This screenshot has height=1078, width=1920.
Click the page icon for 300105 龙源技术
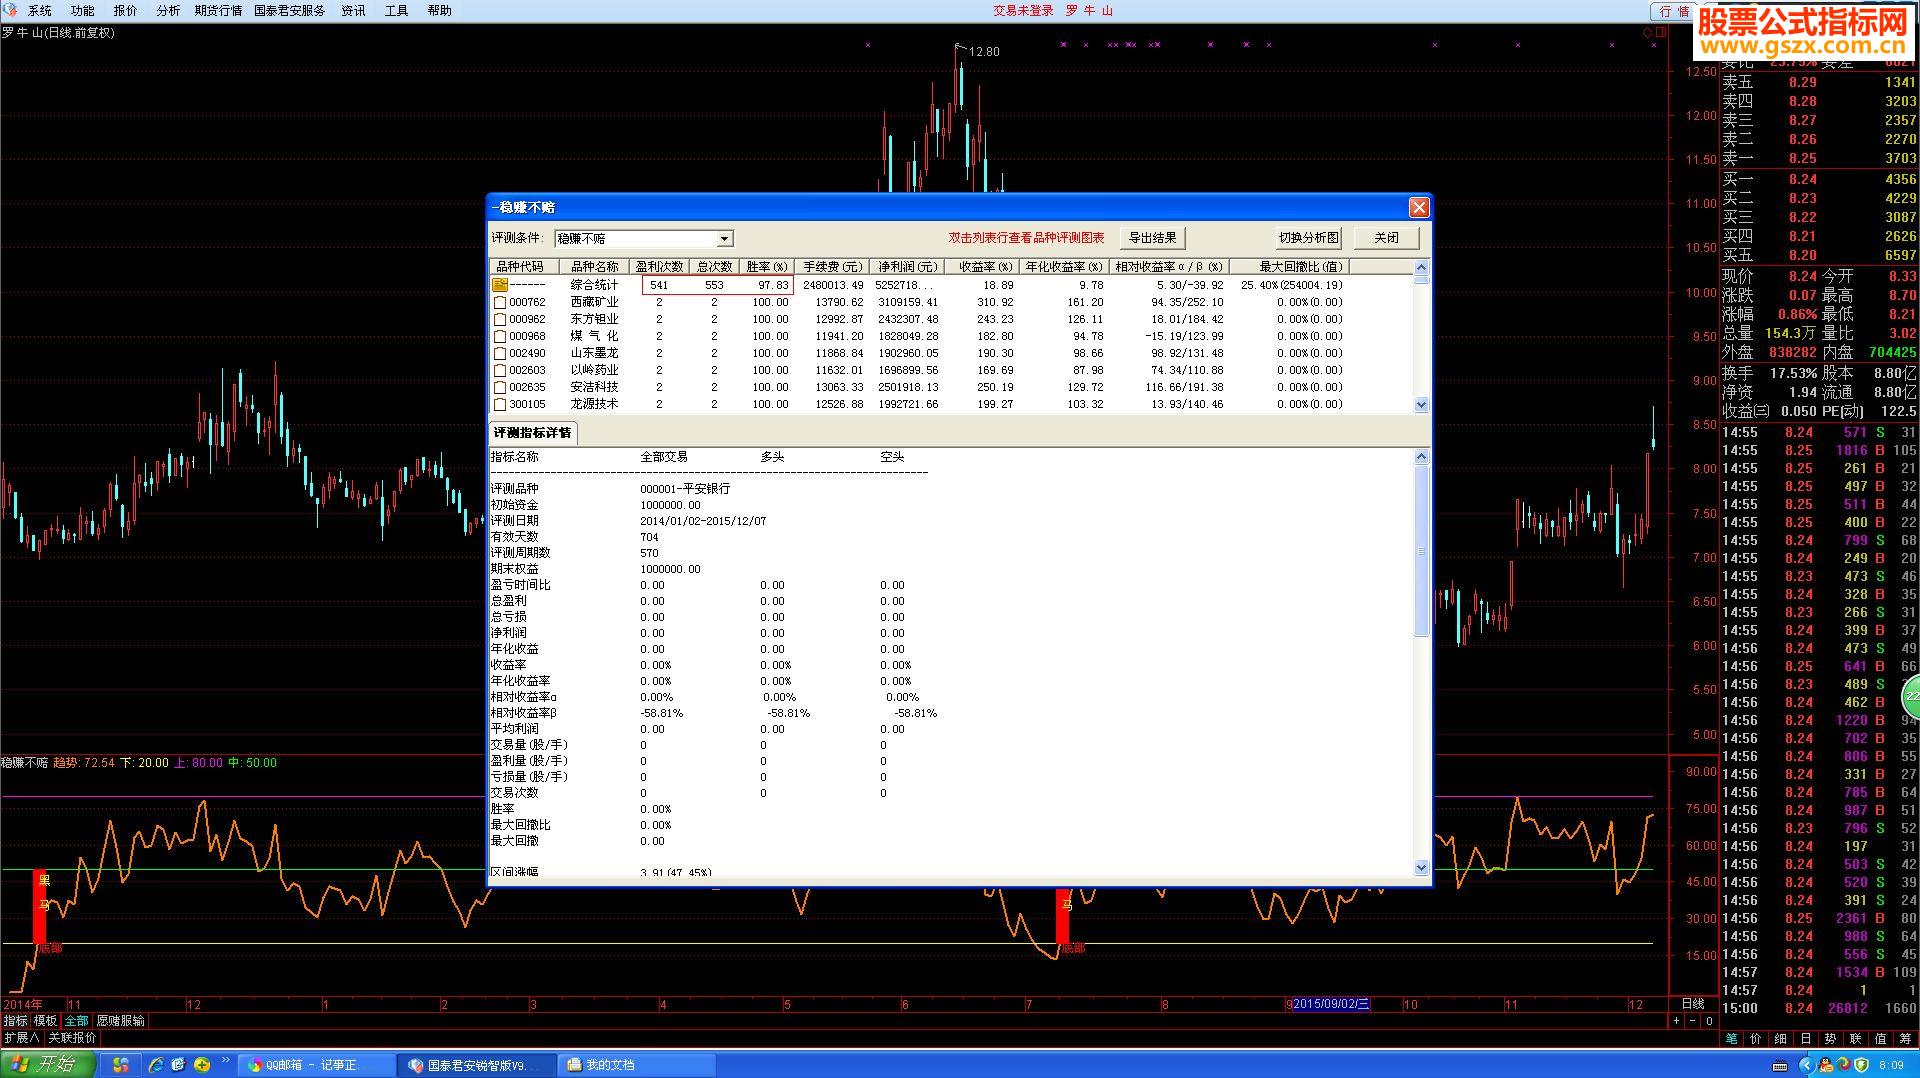coord(499,404)
